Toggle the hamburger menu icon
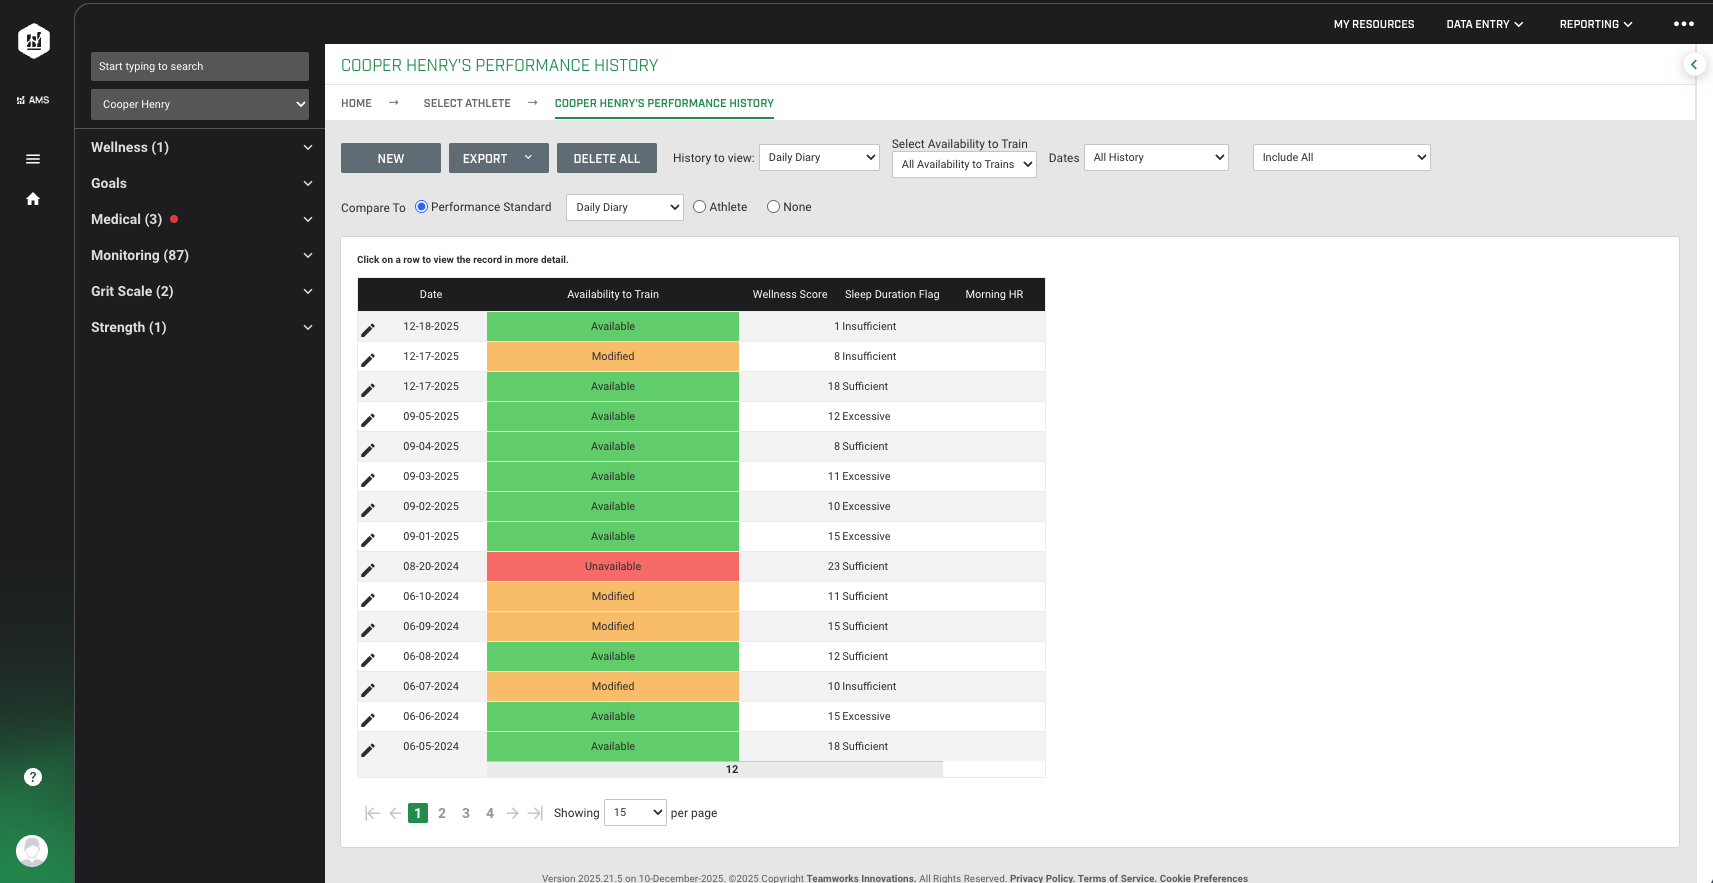Viewport: 1713px width, 883px height. coord(33,159)
